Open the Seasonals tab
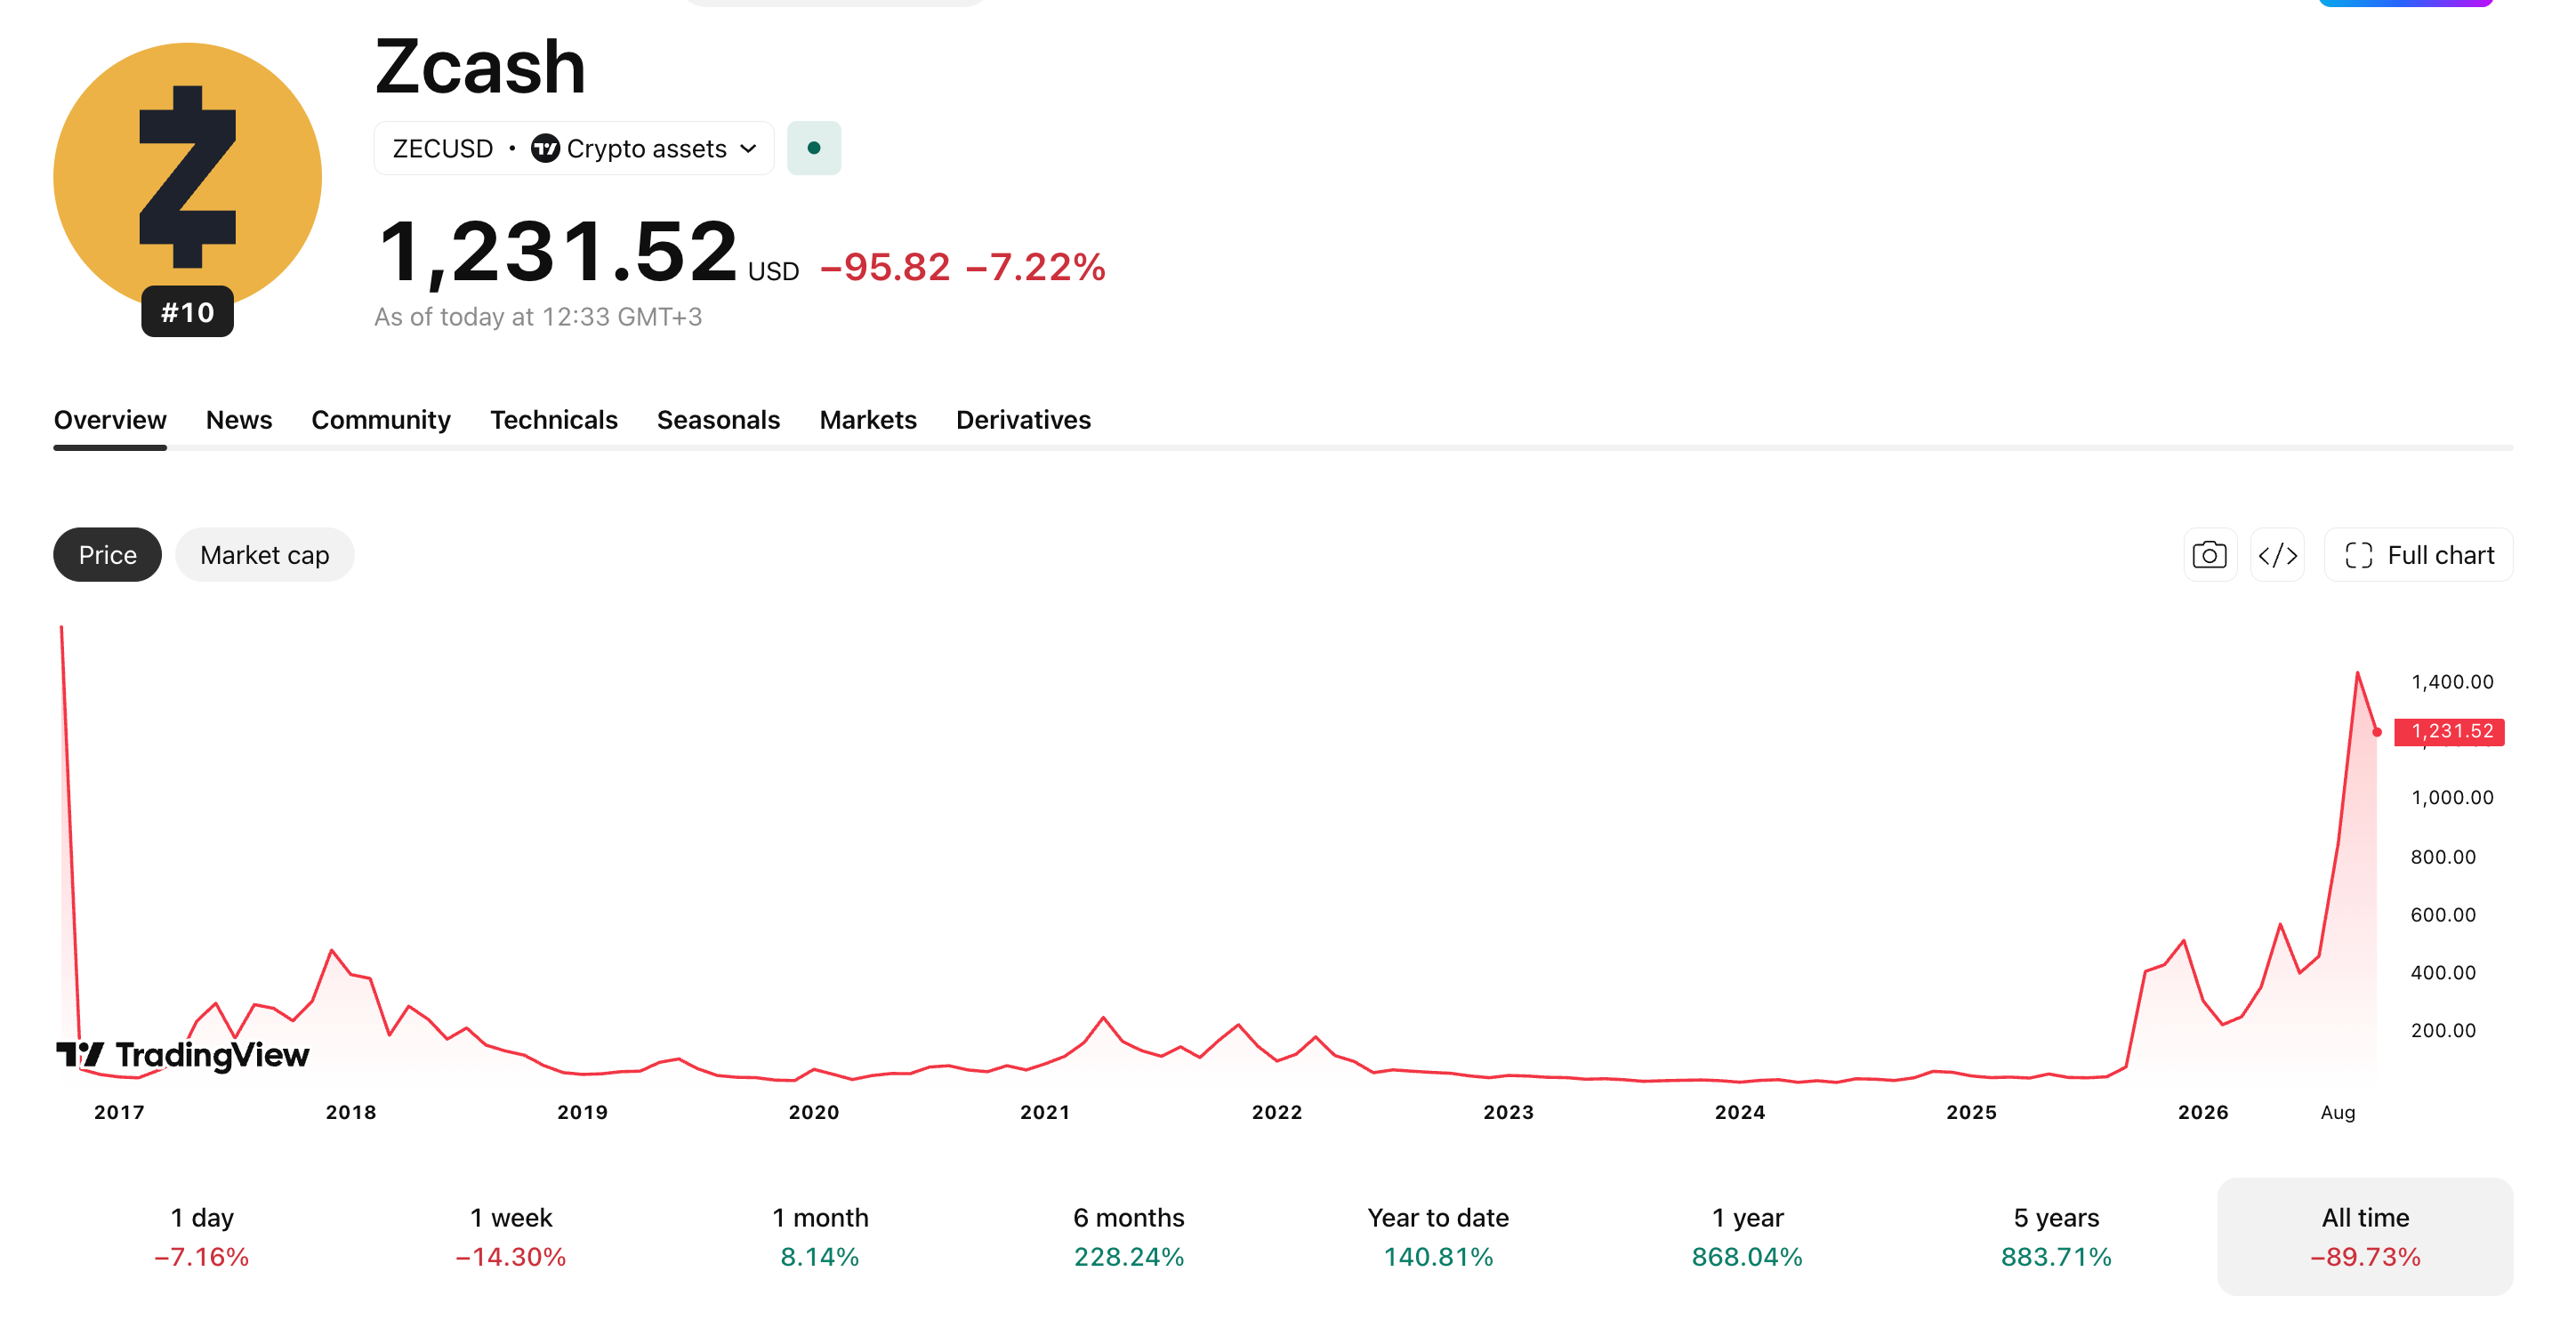 [x=718, y=420]
